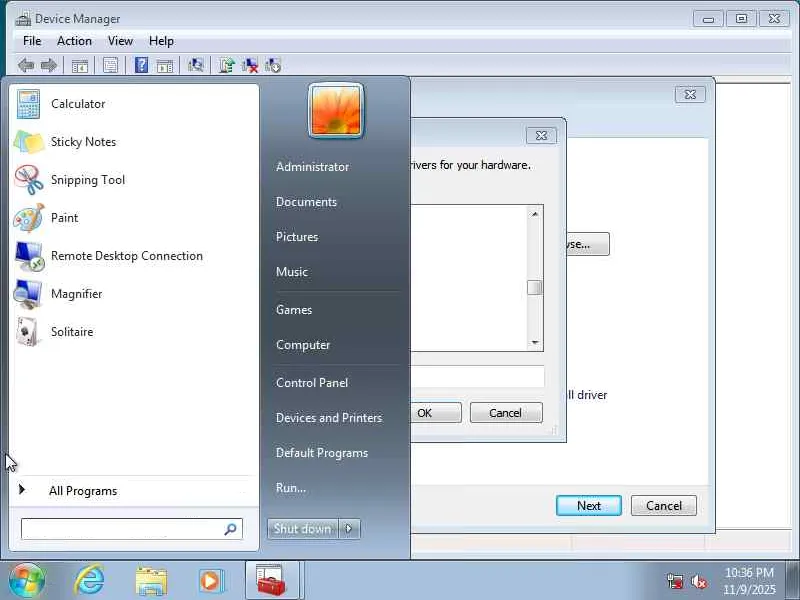Click the Shut down button

pyautogui.click(x=303, y=529)
